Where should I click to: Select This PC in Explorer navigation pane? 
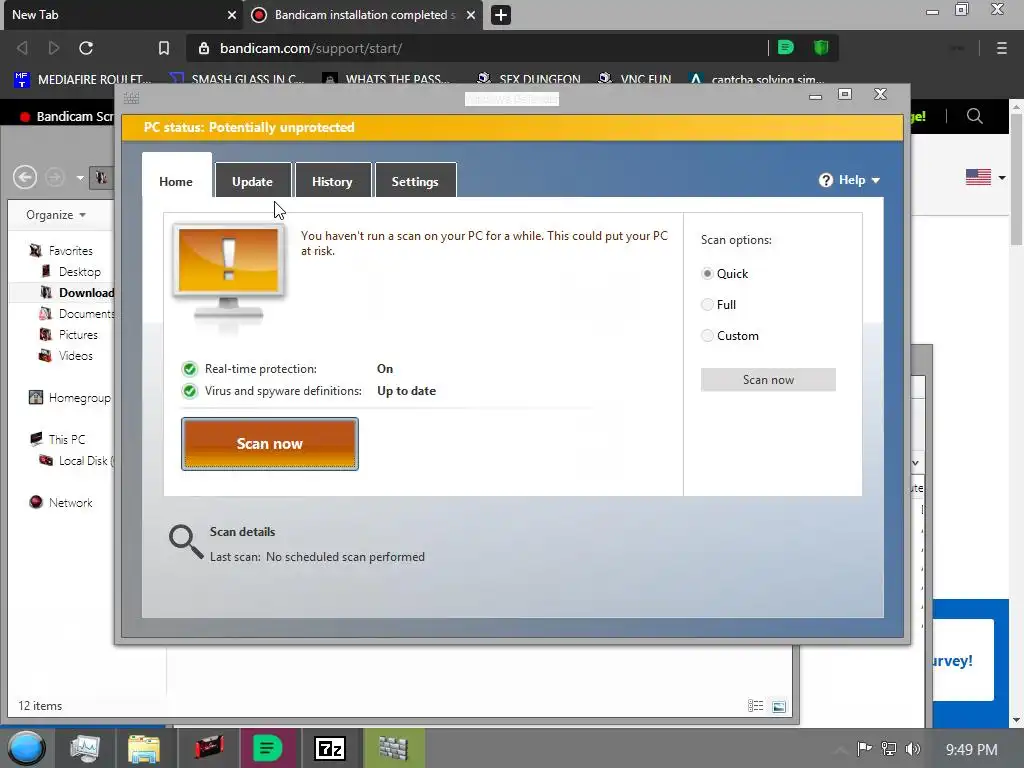(57, 440)
